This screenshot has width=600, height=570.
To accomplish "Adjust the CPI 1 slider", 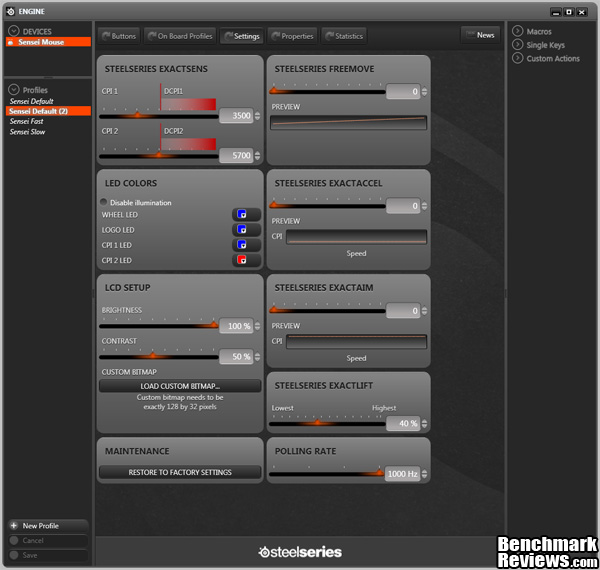I will pos(159,116).
